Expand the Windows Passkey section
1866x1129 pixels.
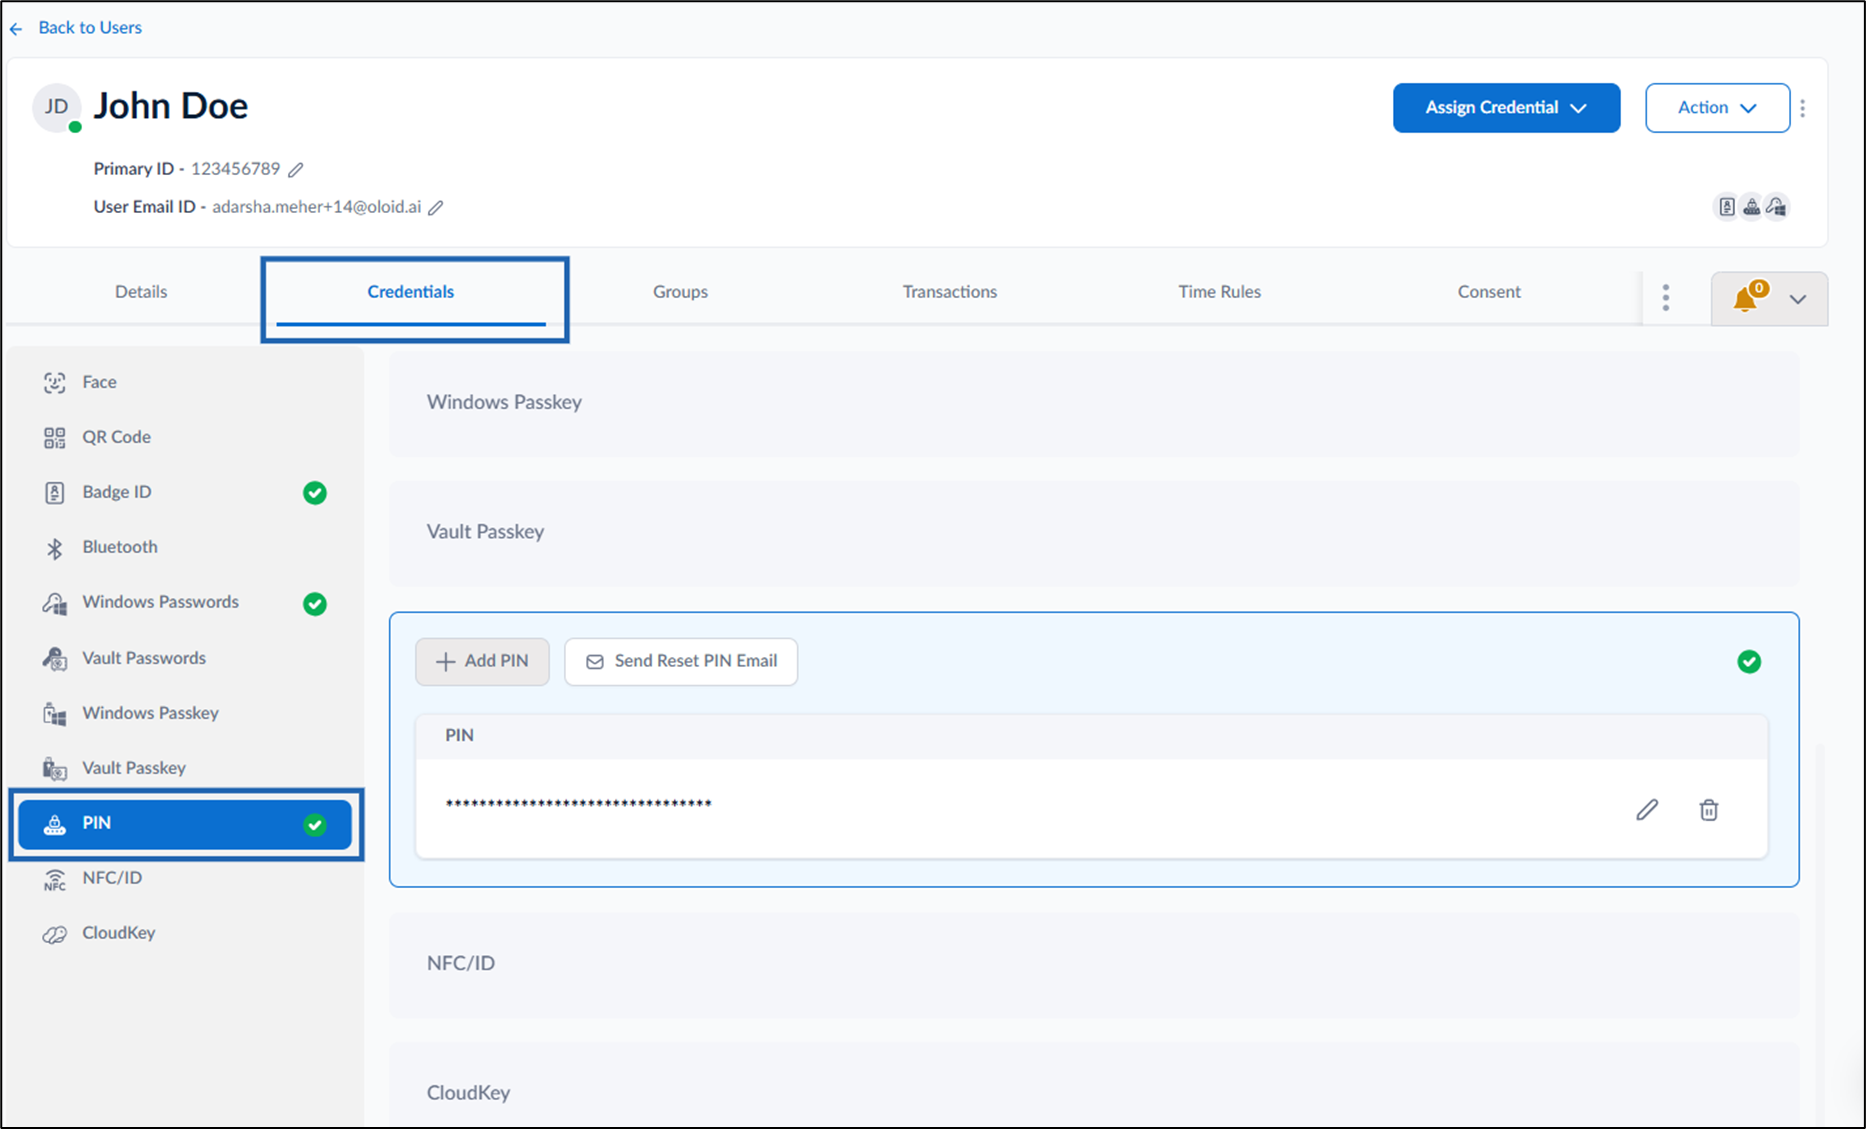point(1094,403)
